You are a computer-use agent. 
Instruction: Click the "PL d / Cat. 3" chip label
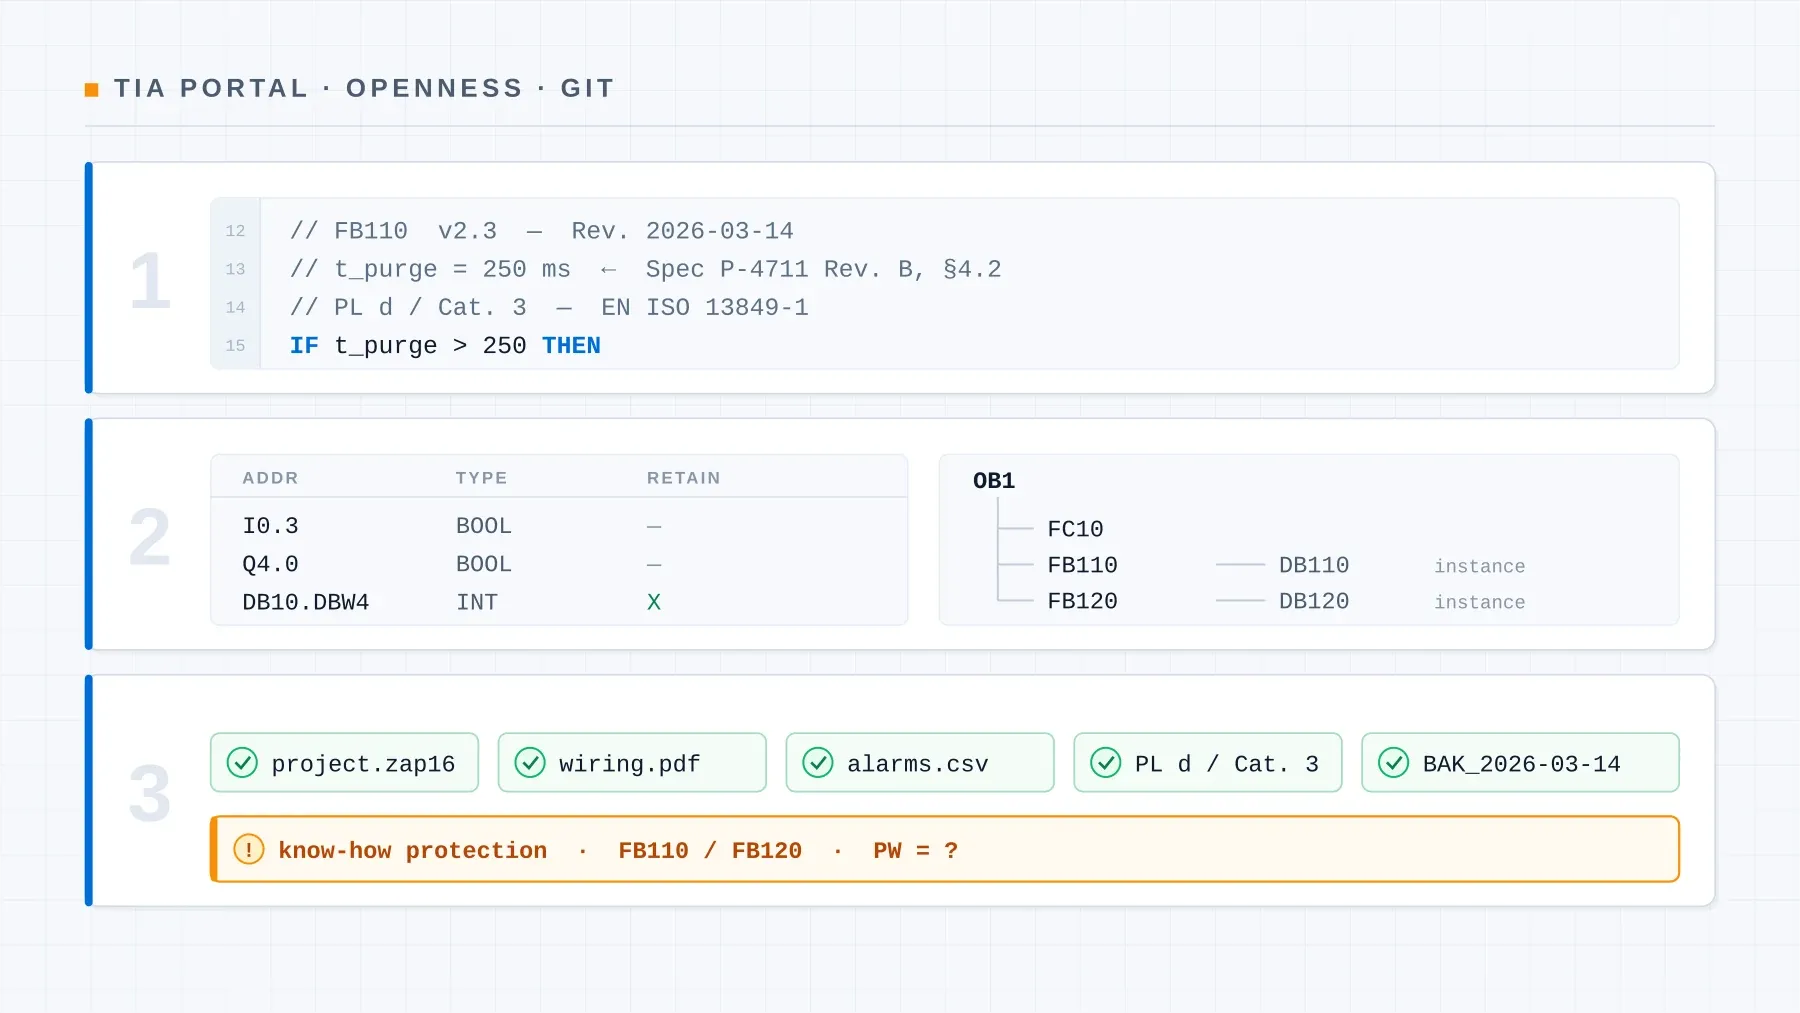(x=1227, y=764)
